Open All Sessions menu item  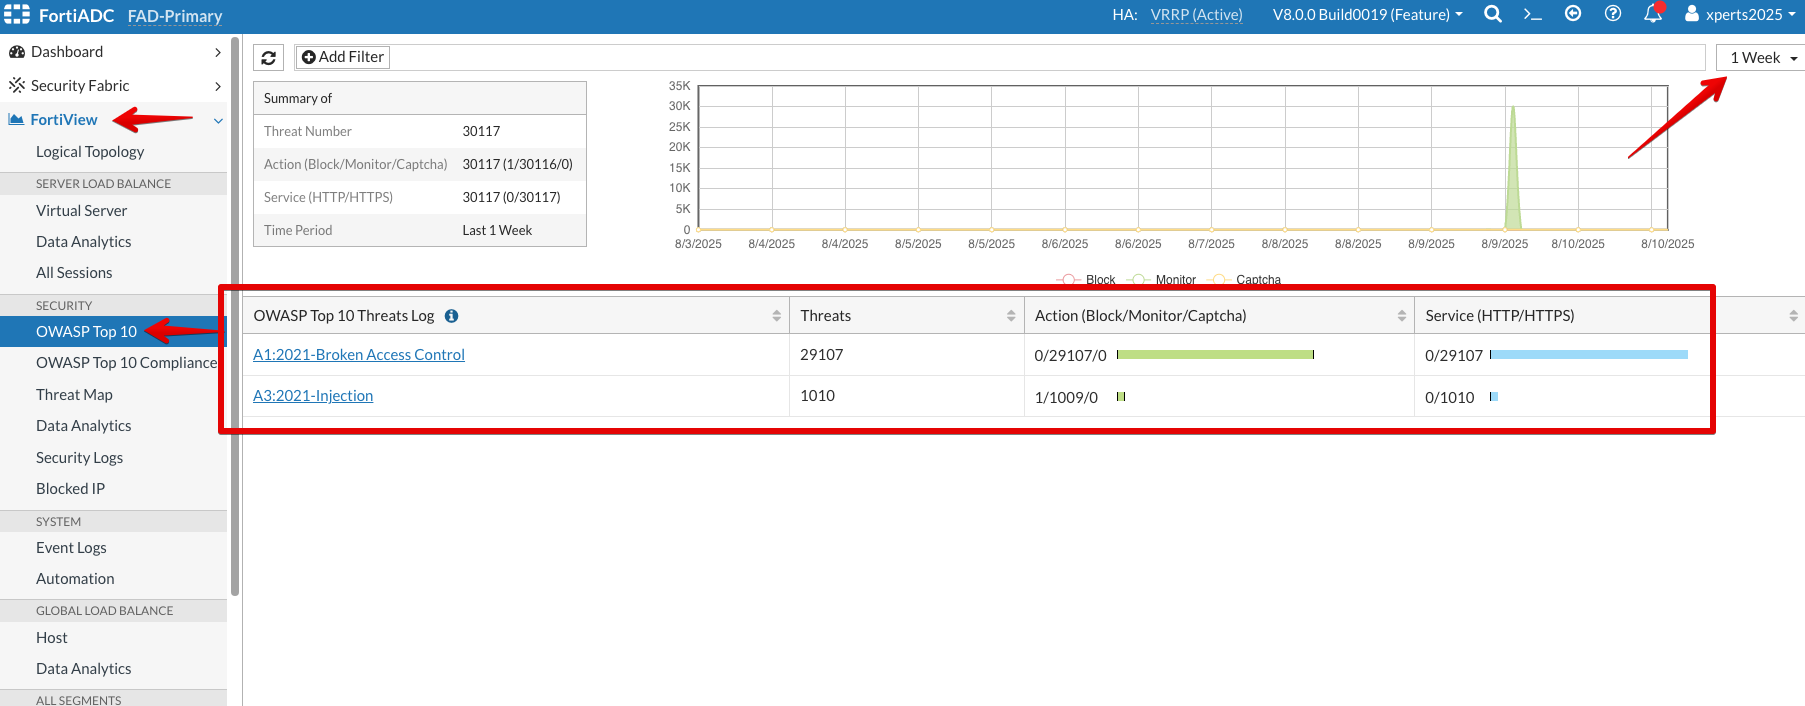(x=74, y=273)
